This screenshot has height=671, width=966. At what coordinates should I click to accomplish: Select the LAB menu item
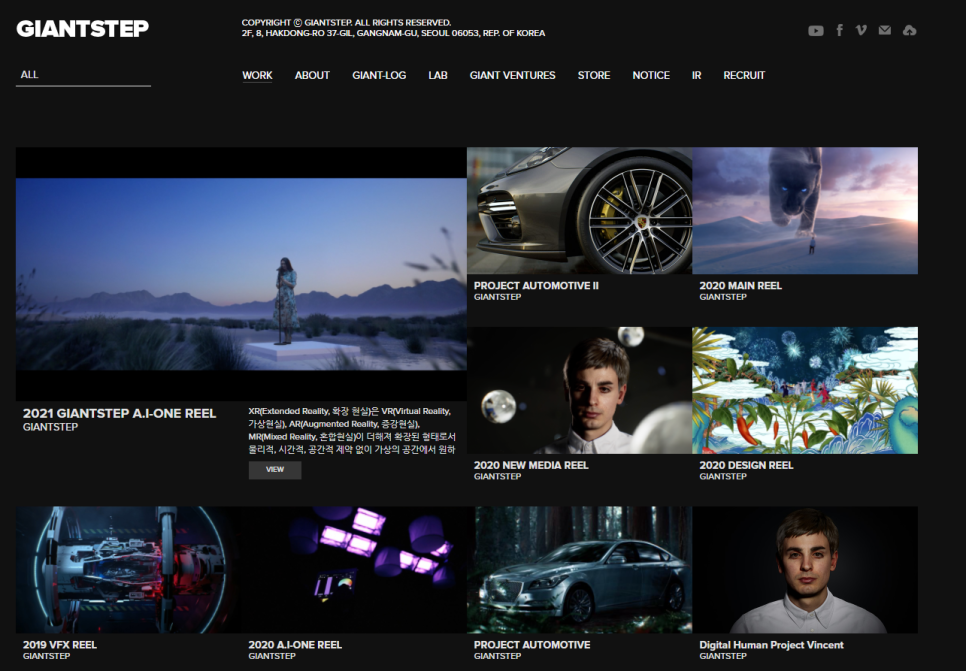(438, 75)
